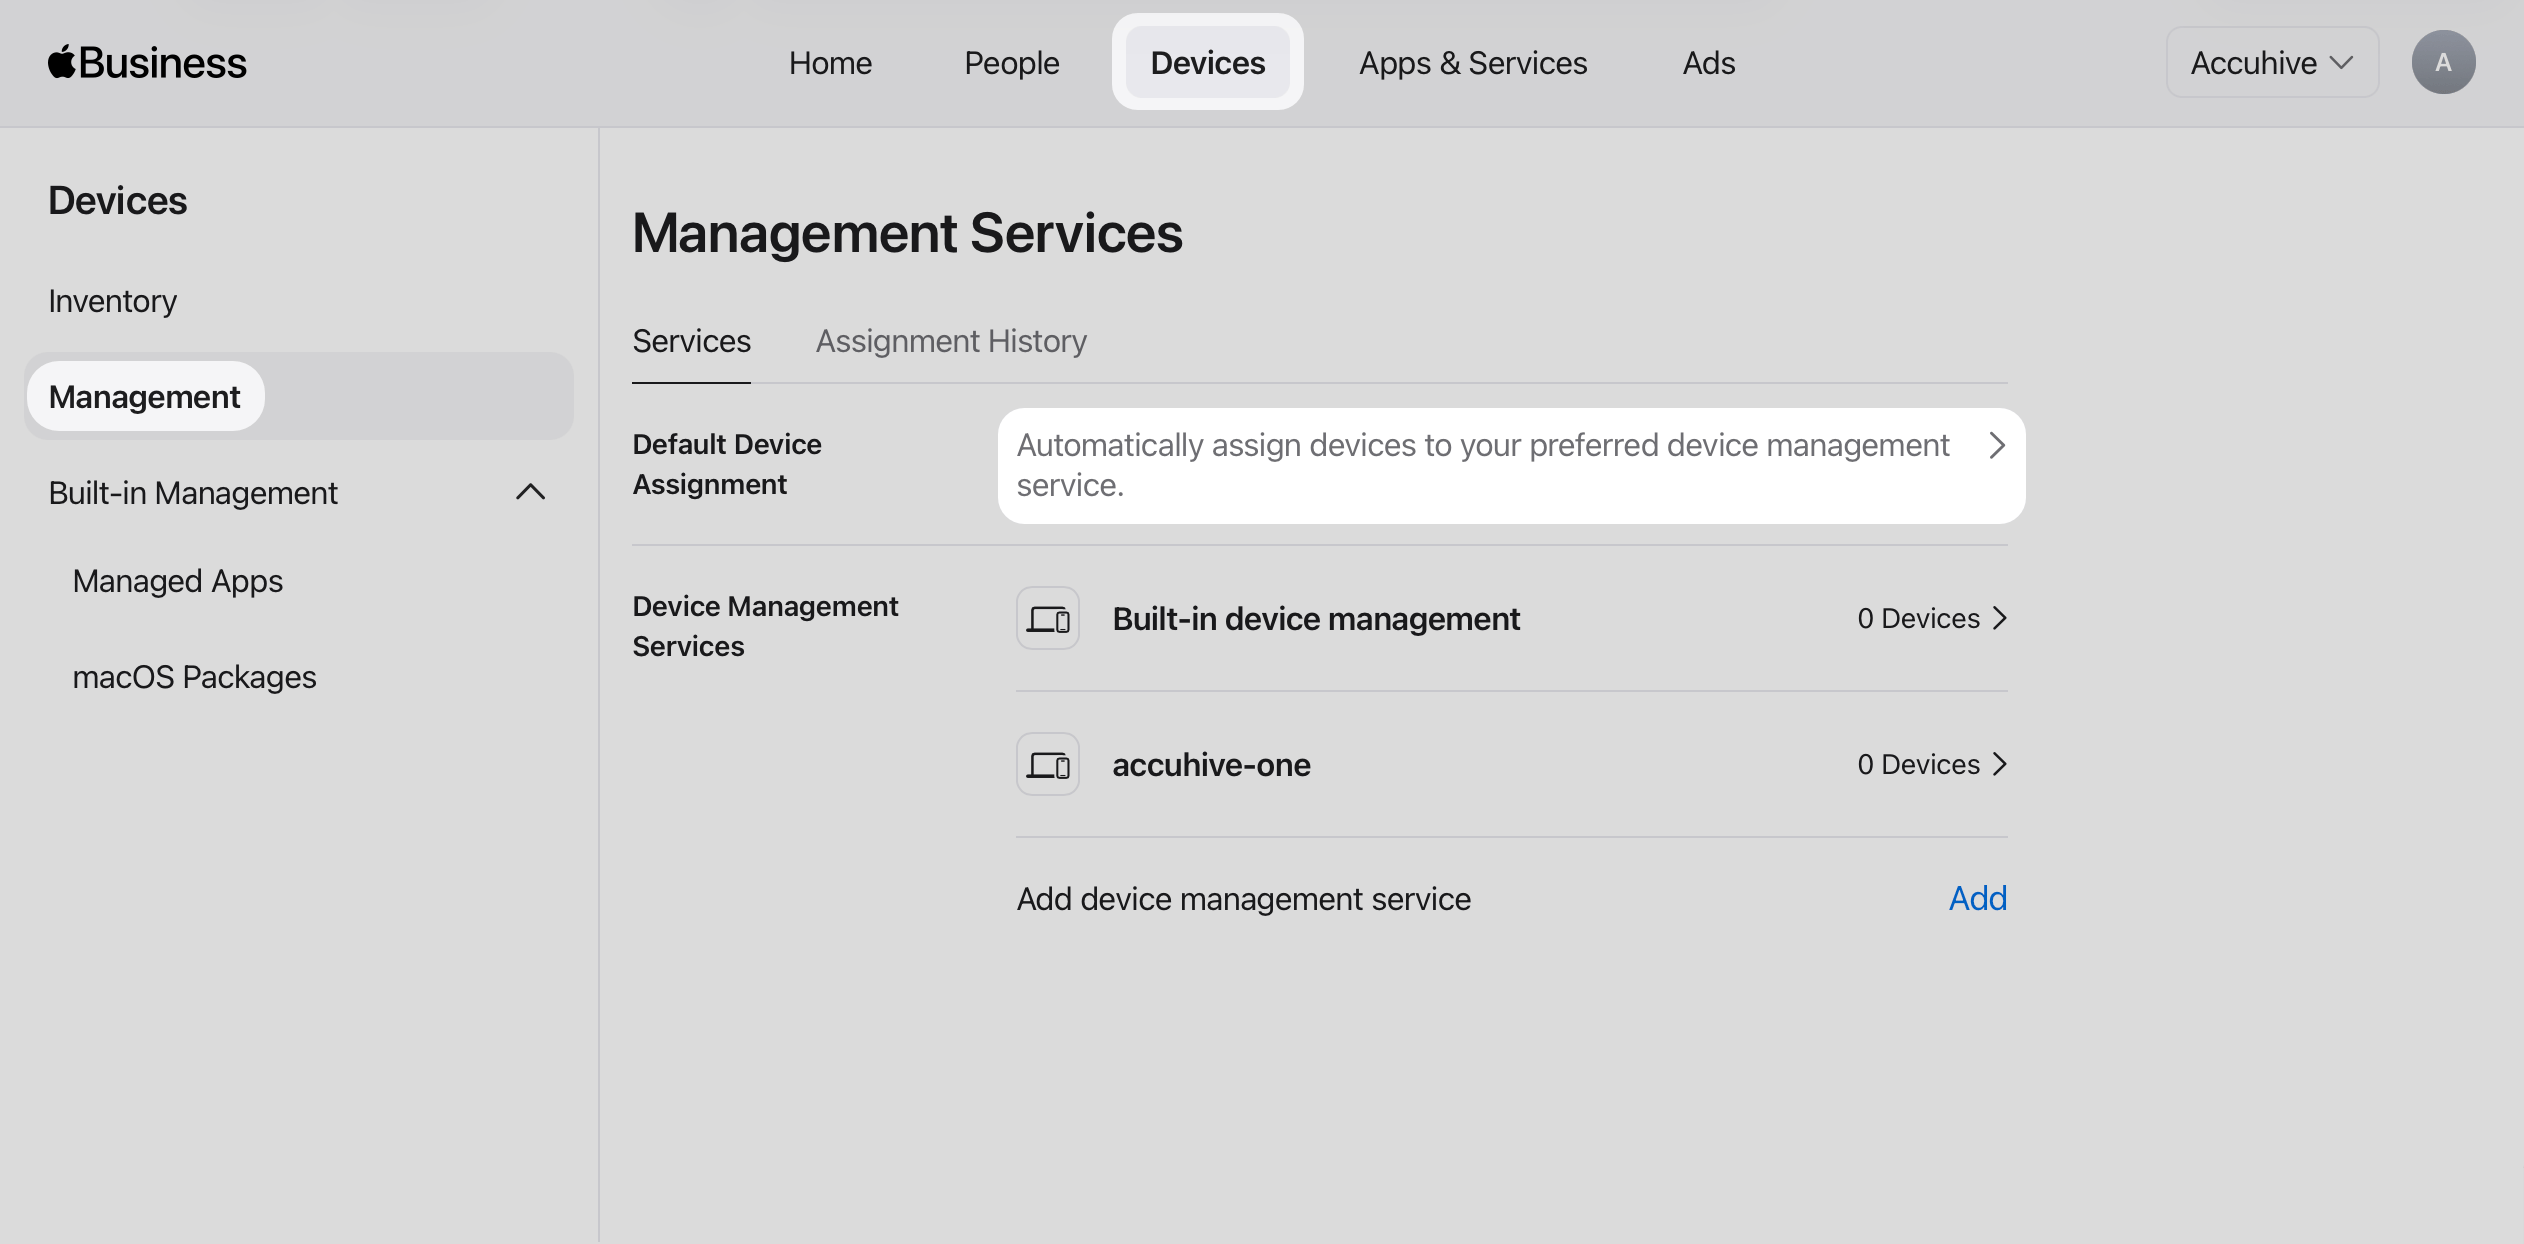Screen dimensions: 2524x1244
Task: Open the Ads section
Action: (1708, 63)
